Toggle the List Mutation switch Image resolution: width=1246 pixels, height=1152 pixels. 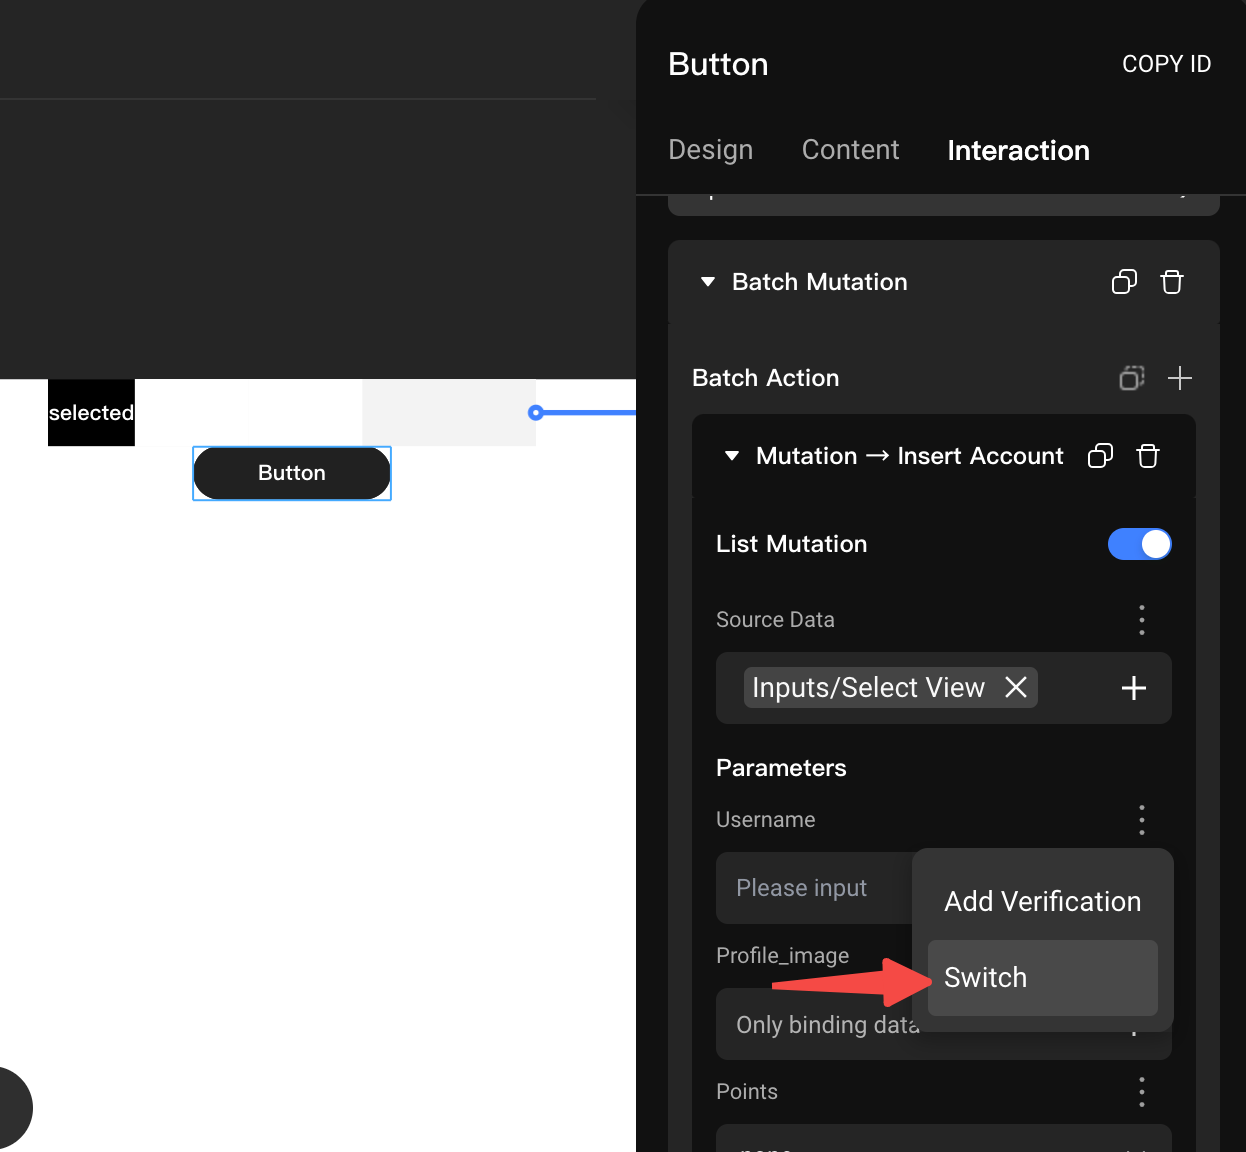[1139, 544]
